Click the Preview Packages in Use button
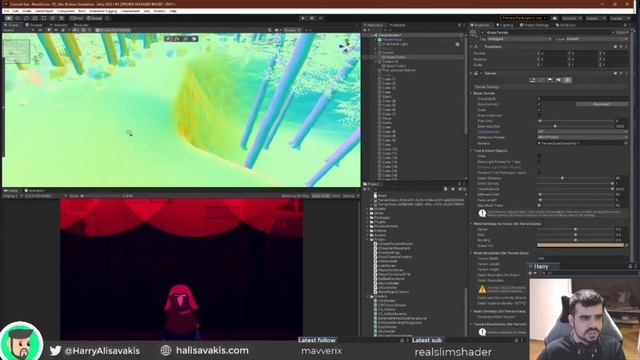640x360 pixels. [524, 18]
